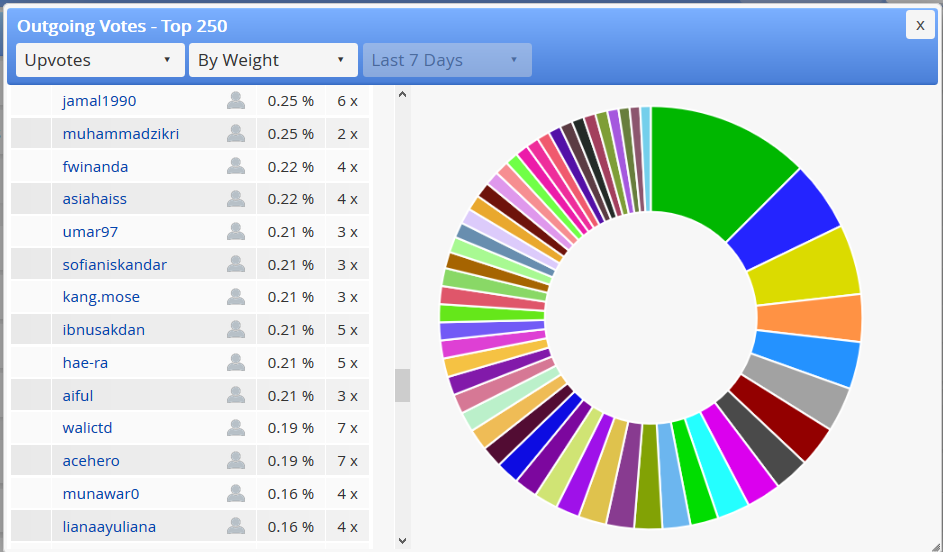Screen dimensions: 943x552
Task: Open umar97 account link
Action: click(90, 232)
